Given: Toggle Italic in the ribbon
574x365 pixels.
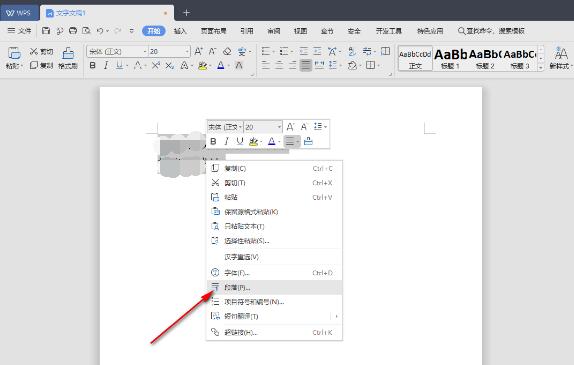Looking at the screenshot, I should click(106, 66).
